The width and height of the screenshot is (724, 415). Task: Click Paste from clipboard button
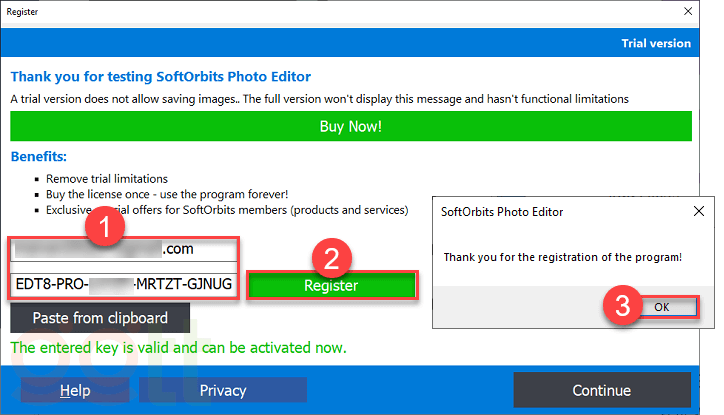click(x=102, y=317)
